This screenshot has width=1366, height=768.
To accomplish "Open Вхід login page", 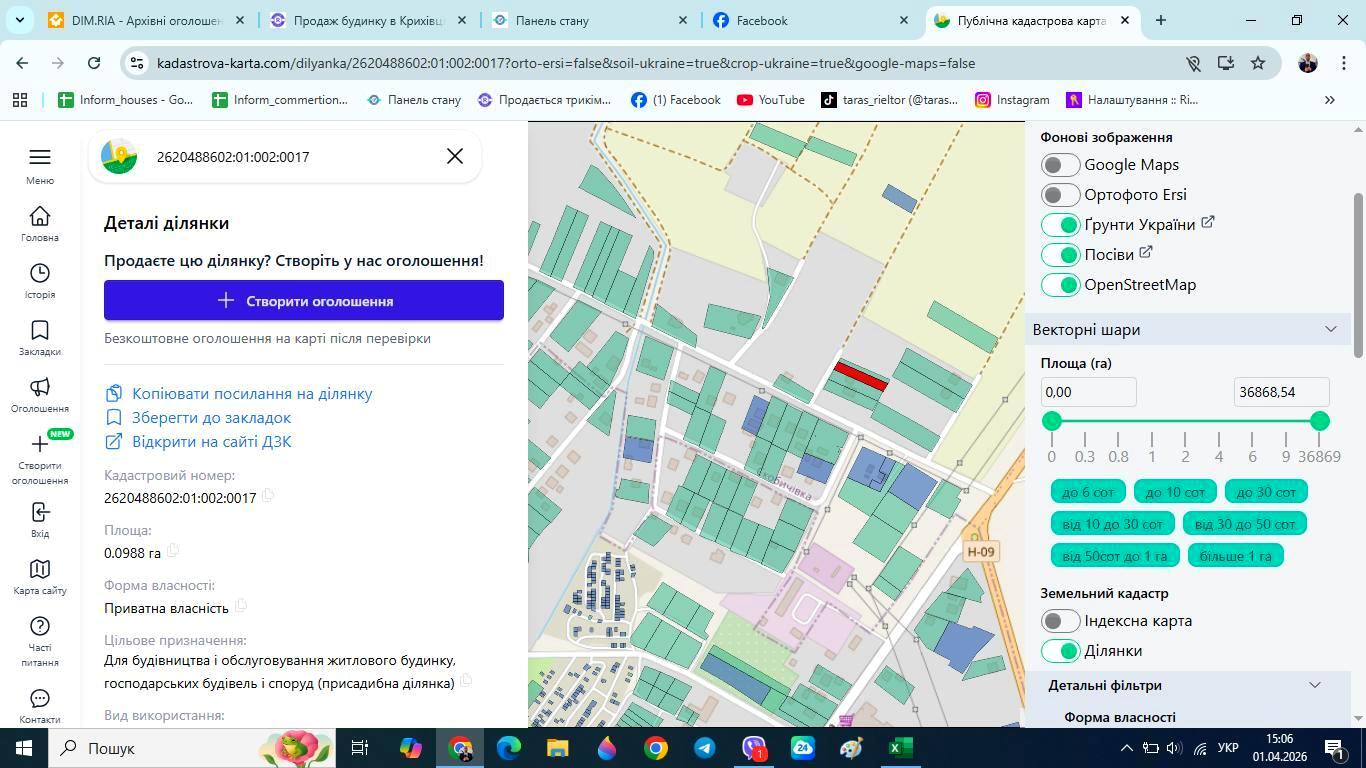I will pos(40,520).
